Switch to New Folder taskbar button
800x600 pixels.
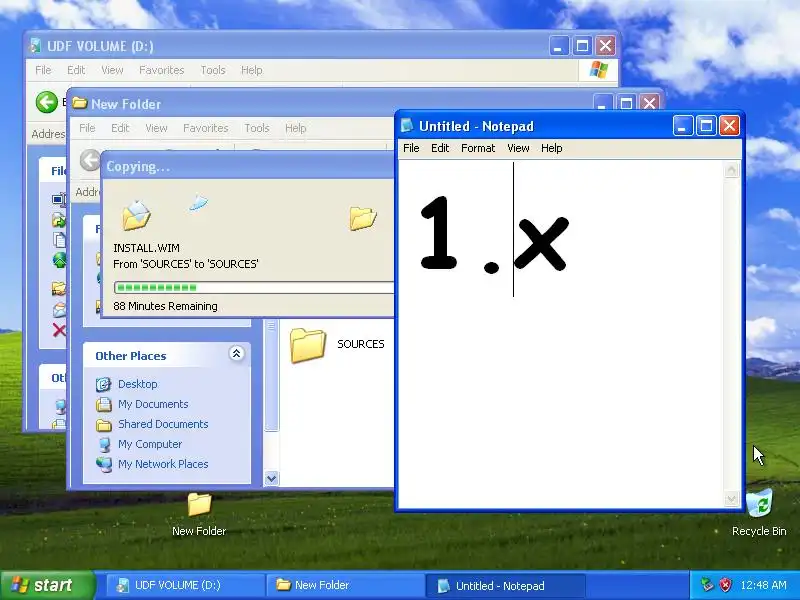pyautogui.click(x=345, y=585)
